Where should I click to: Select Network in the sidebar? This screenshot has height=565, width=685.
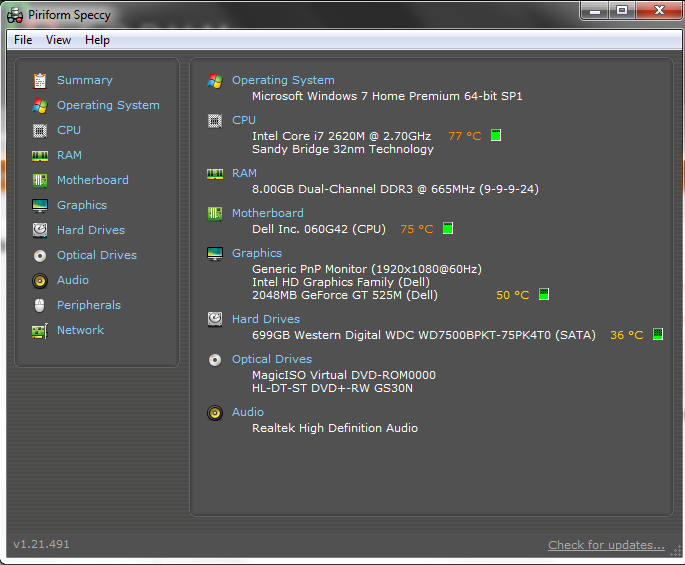(80, 330)
